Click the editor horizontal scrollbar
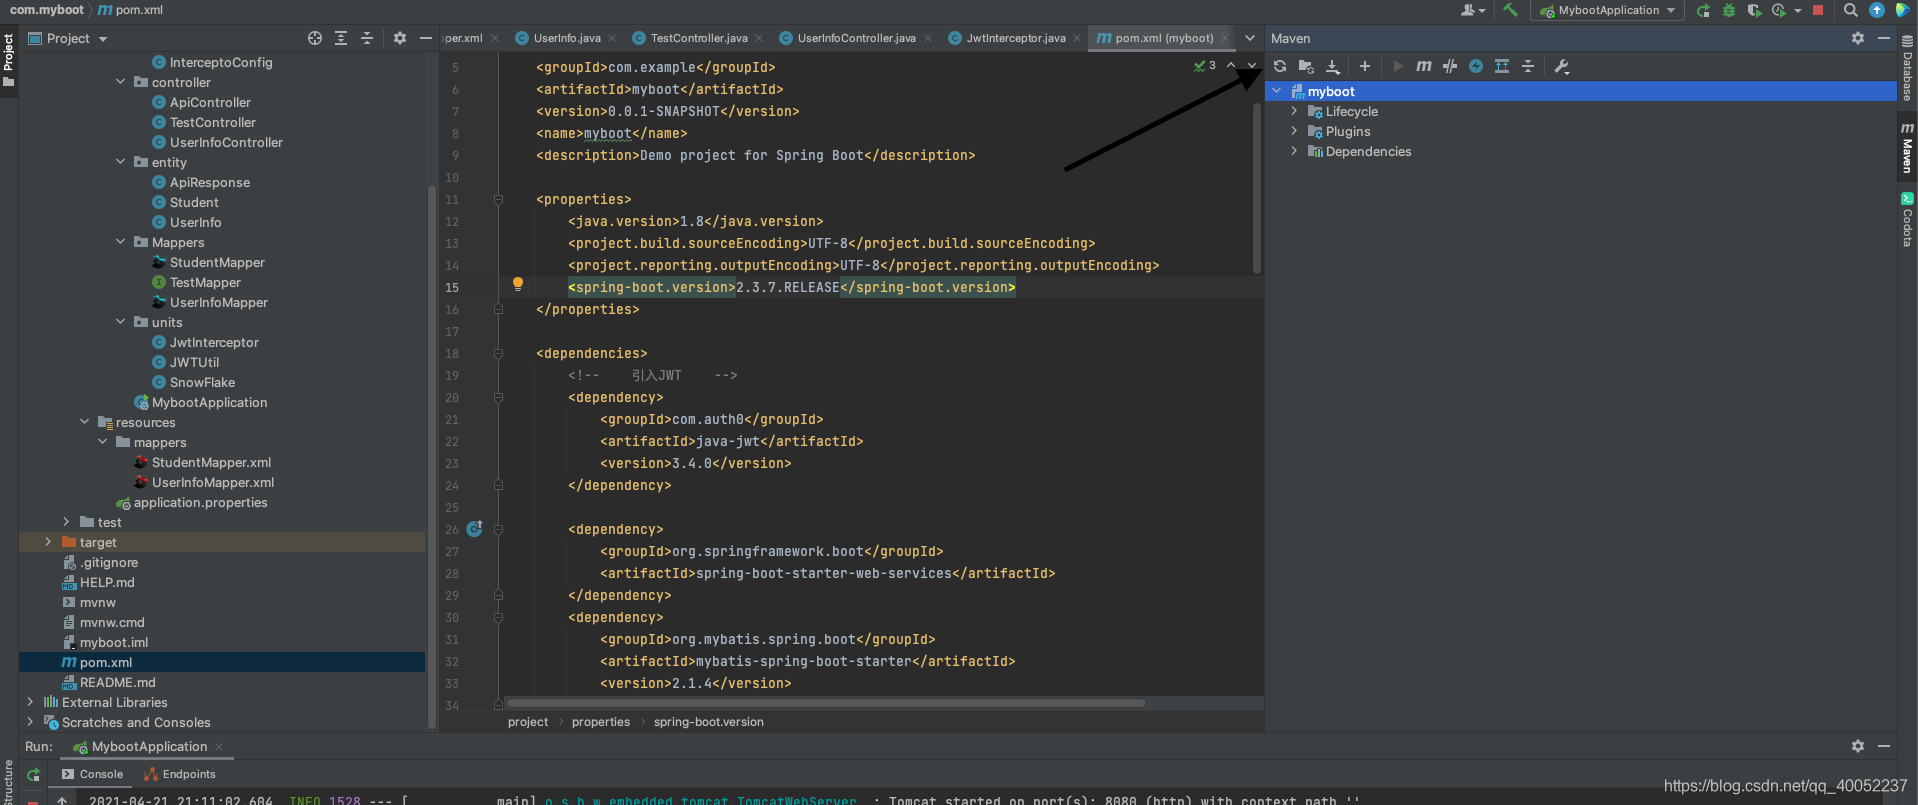 pos(826,703)
